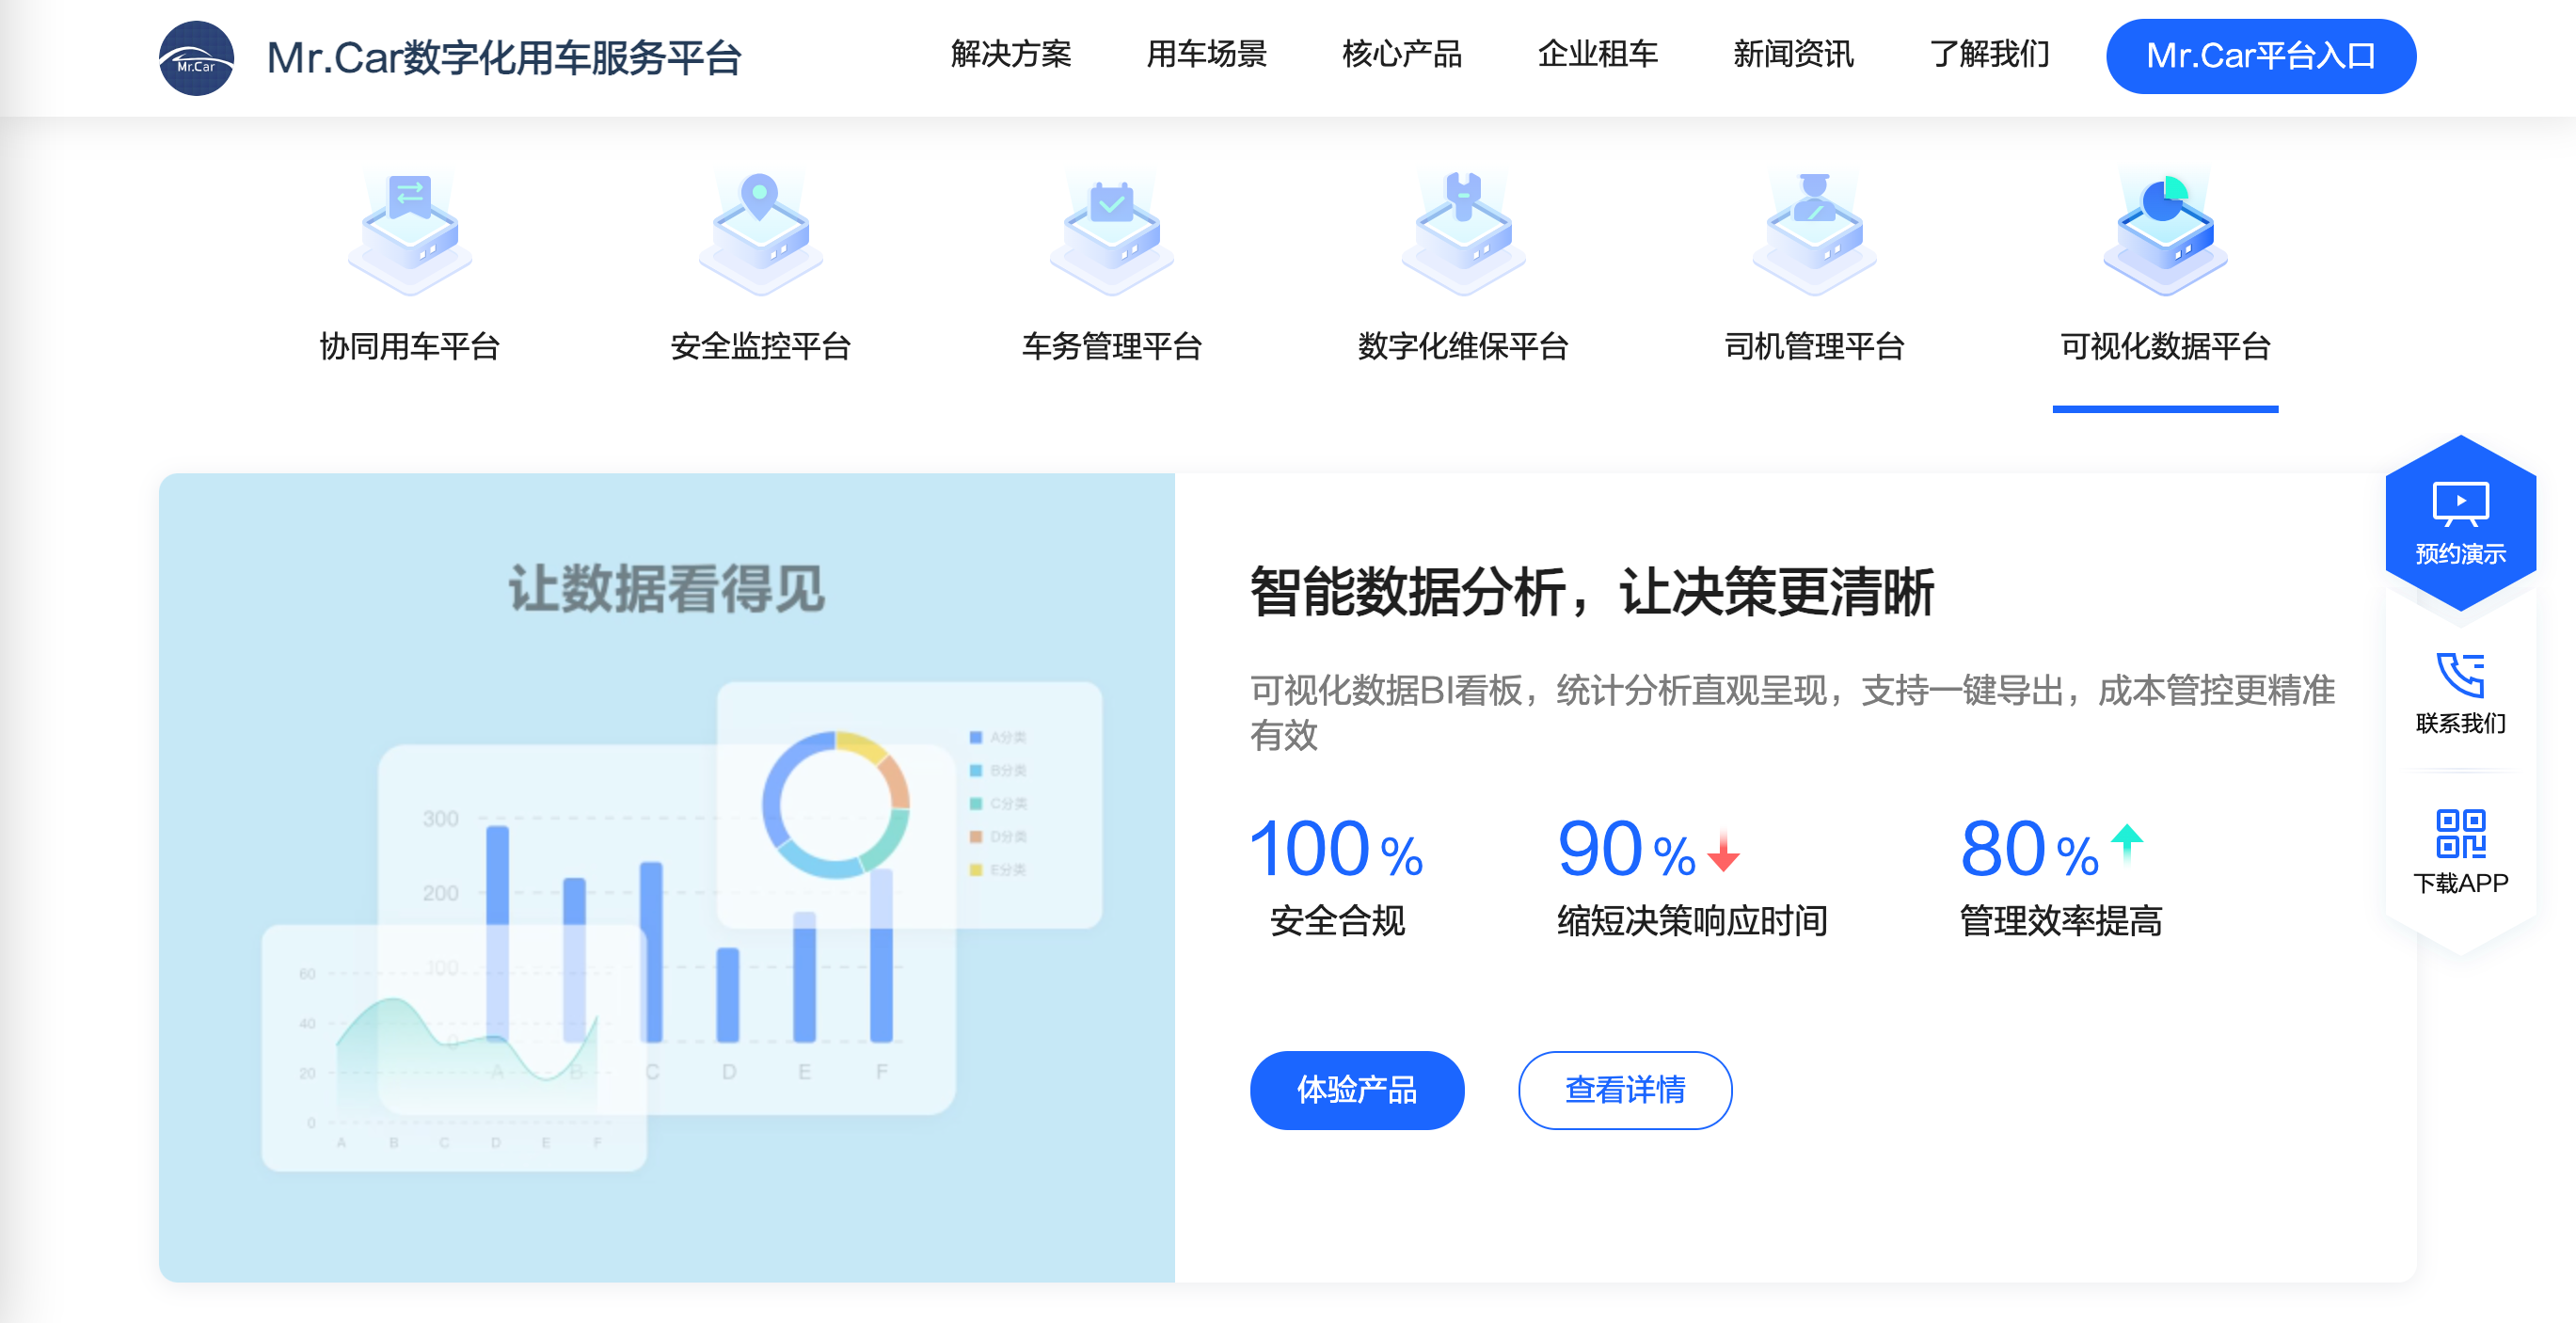Image resolution: width=2576 pixels, height=1323 pixels.
Task: Click the 查看详情 button
Action: pos(1624,1089)
